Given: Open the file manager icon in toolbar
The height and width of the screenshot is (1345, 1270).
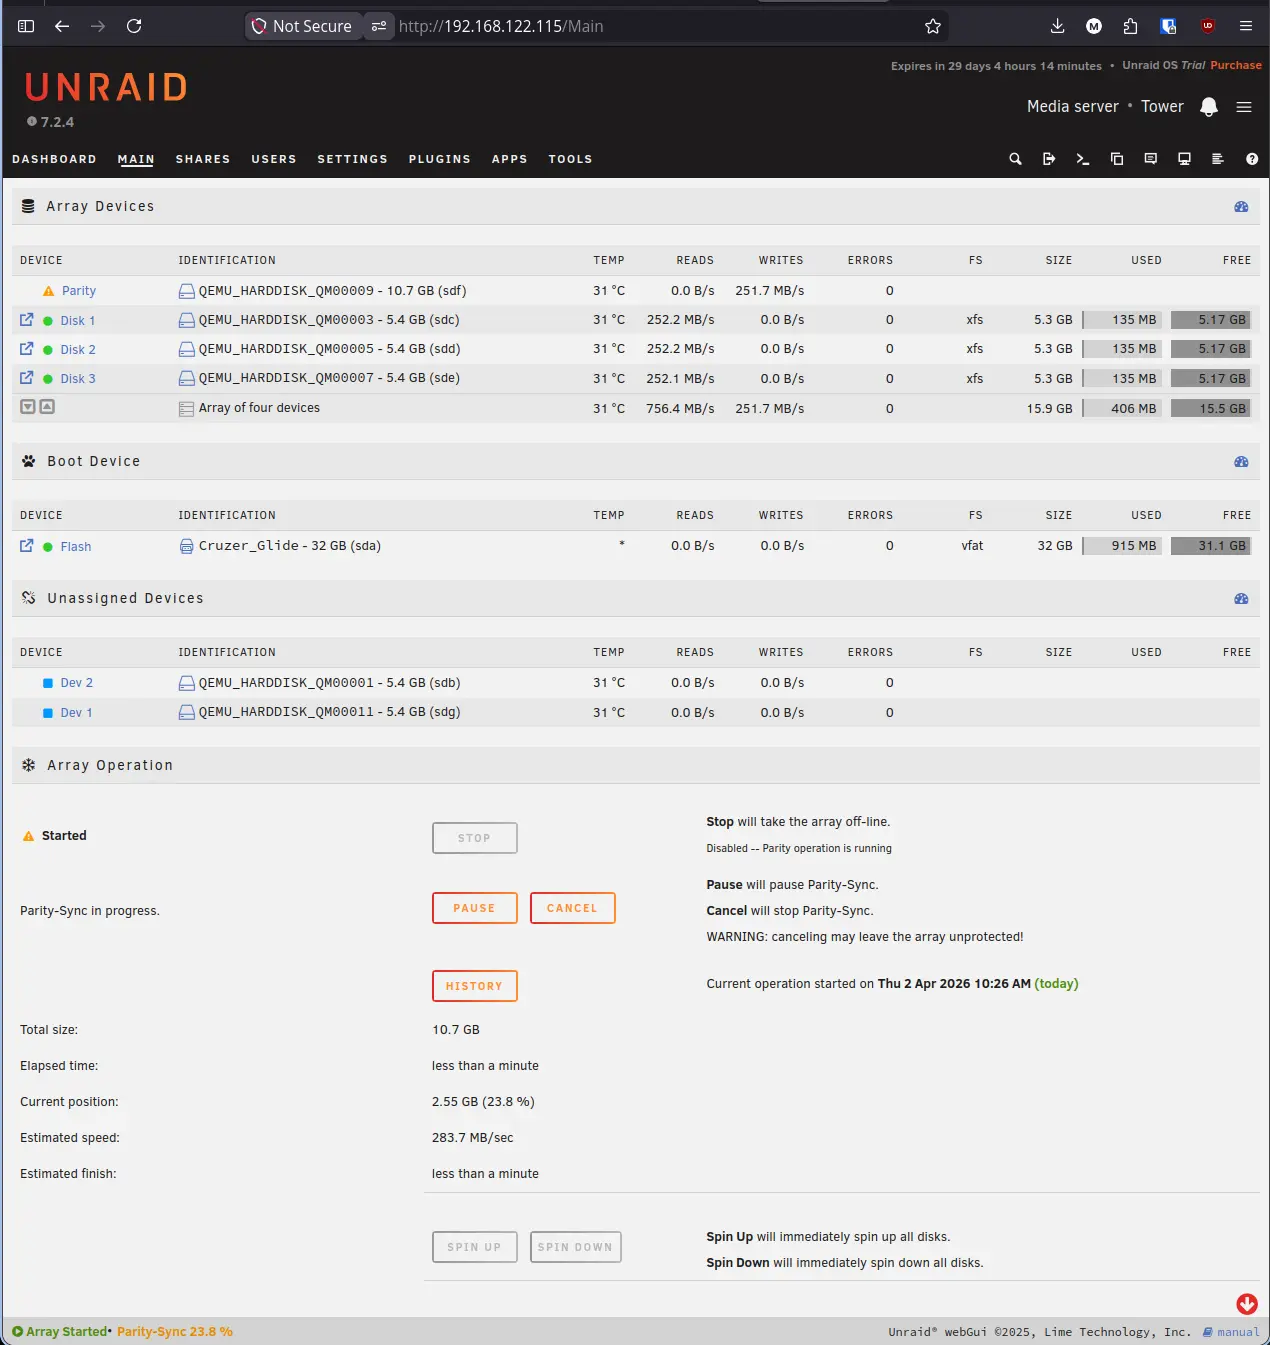Looking at the screenshot, I should pos(1117,159).
